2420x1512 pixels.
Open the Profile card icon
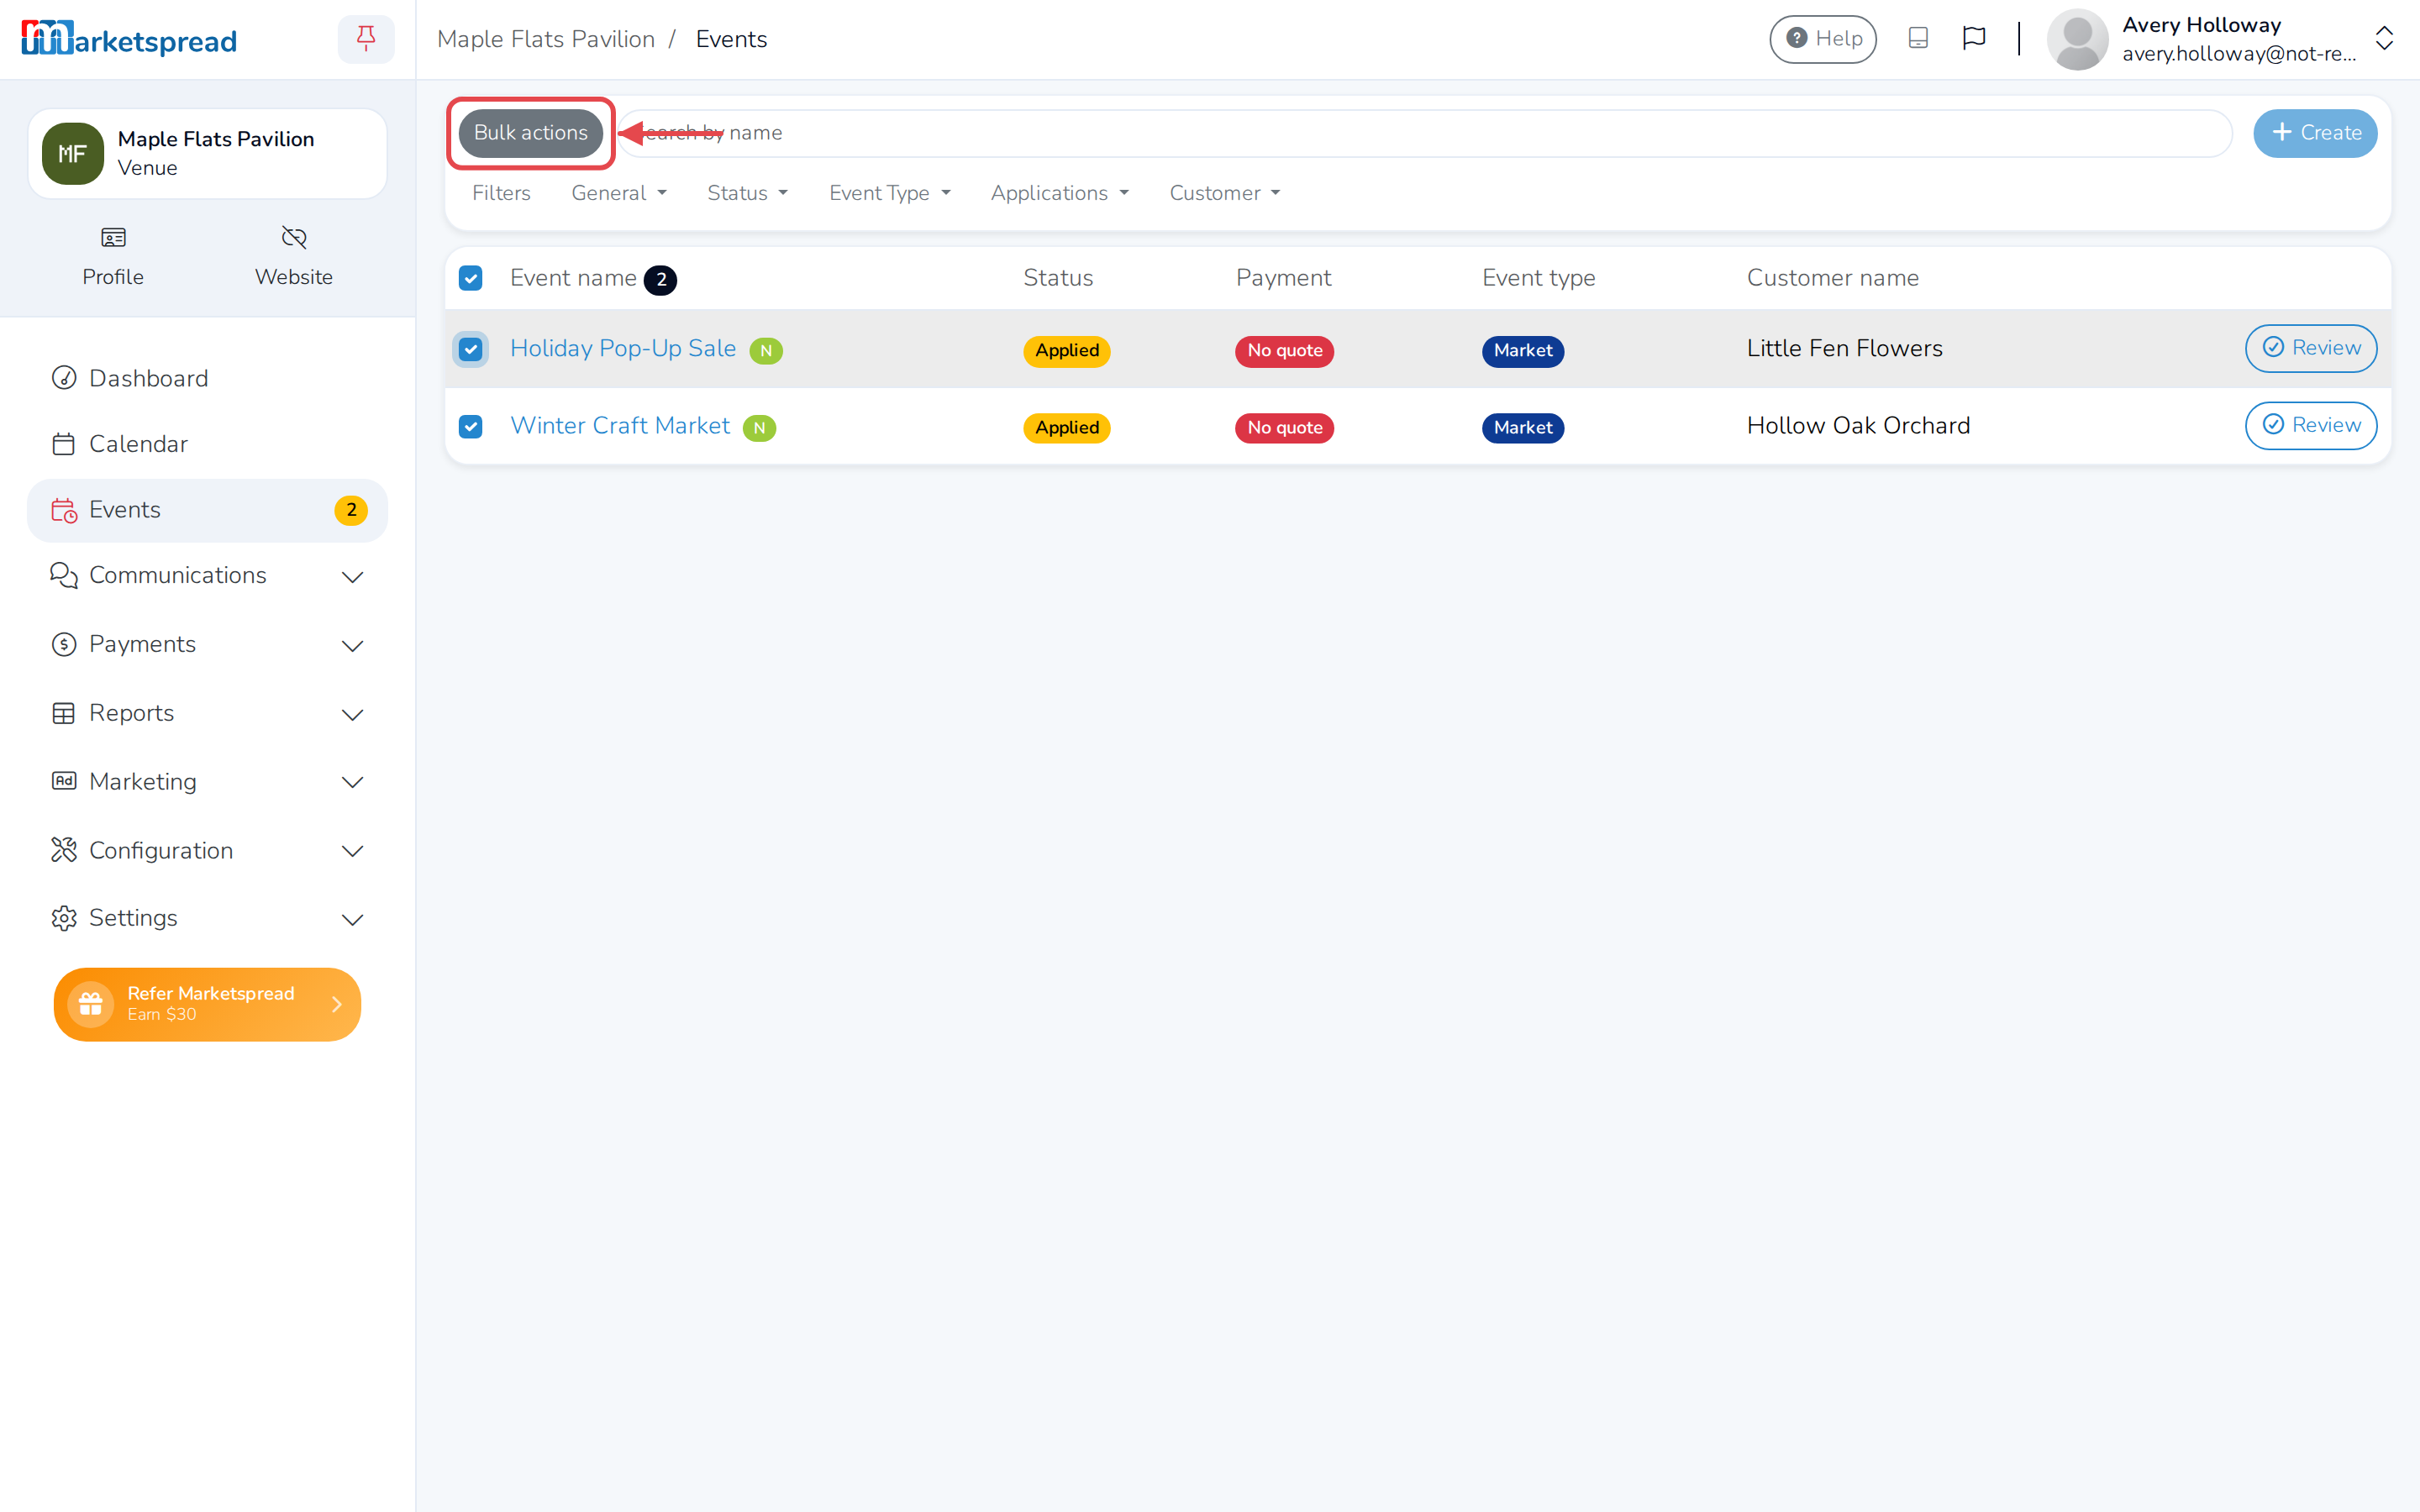click(113, 238)
